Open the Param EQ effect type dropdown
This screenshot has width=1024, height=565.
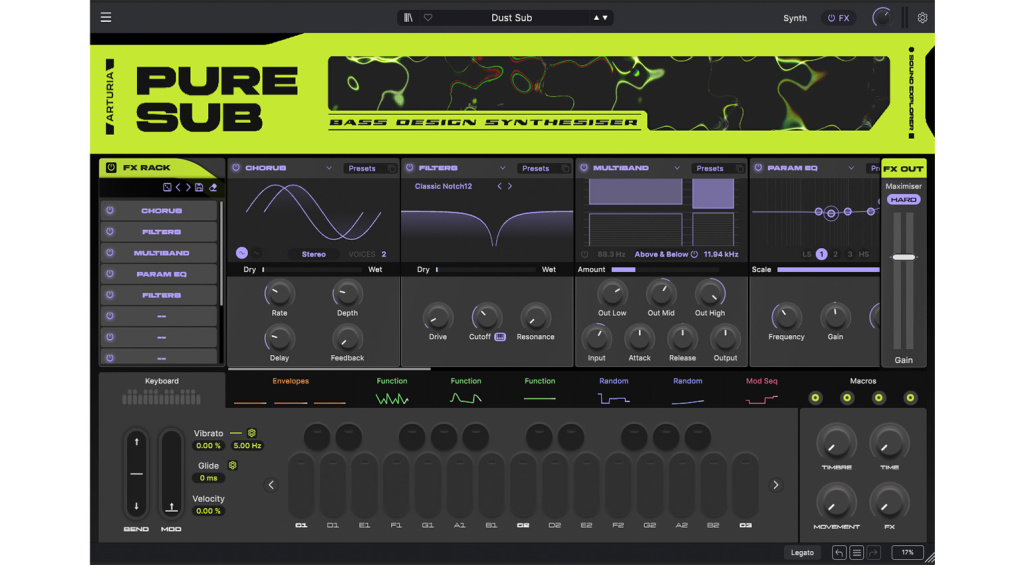click(x=851, y=169)
